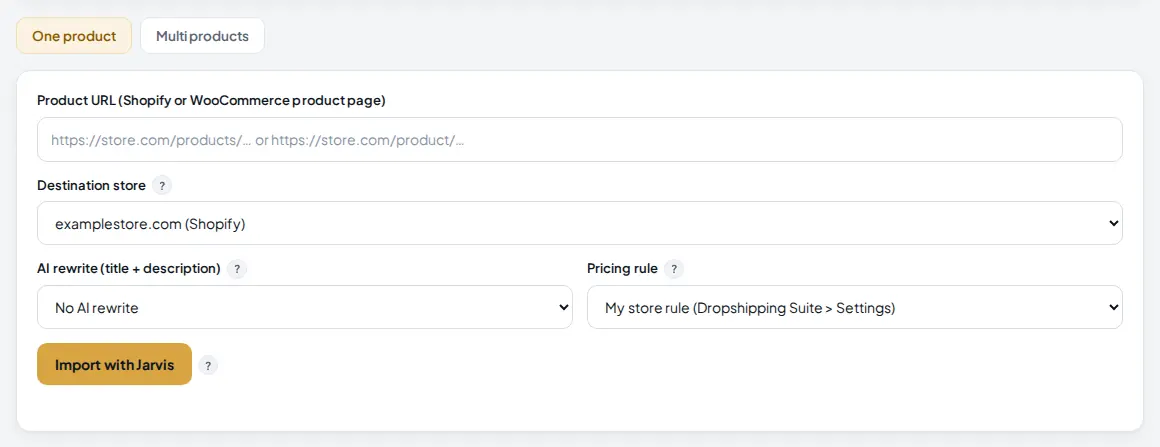
Task: Click the Destination store label text
Action: (x=92, y=186)
